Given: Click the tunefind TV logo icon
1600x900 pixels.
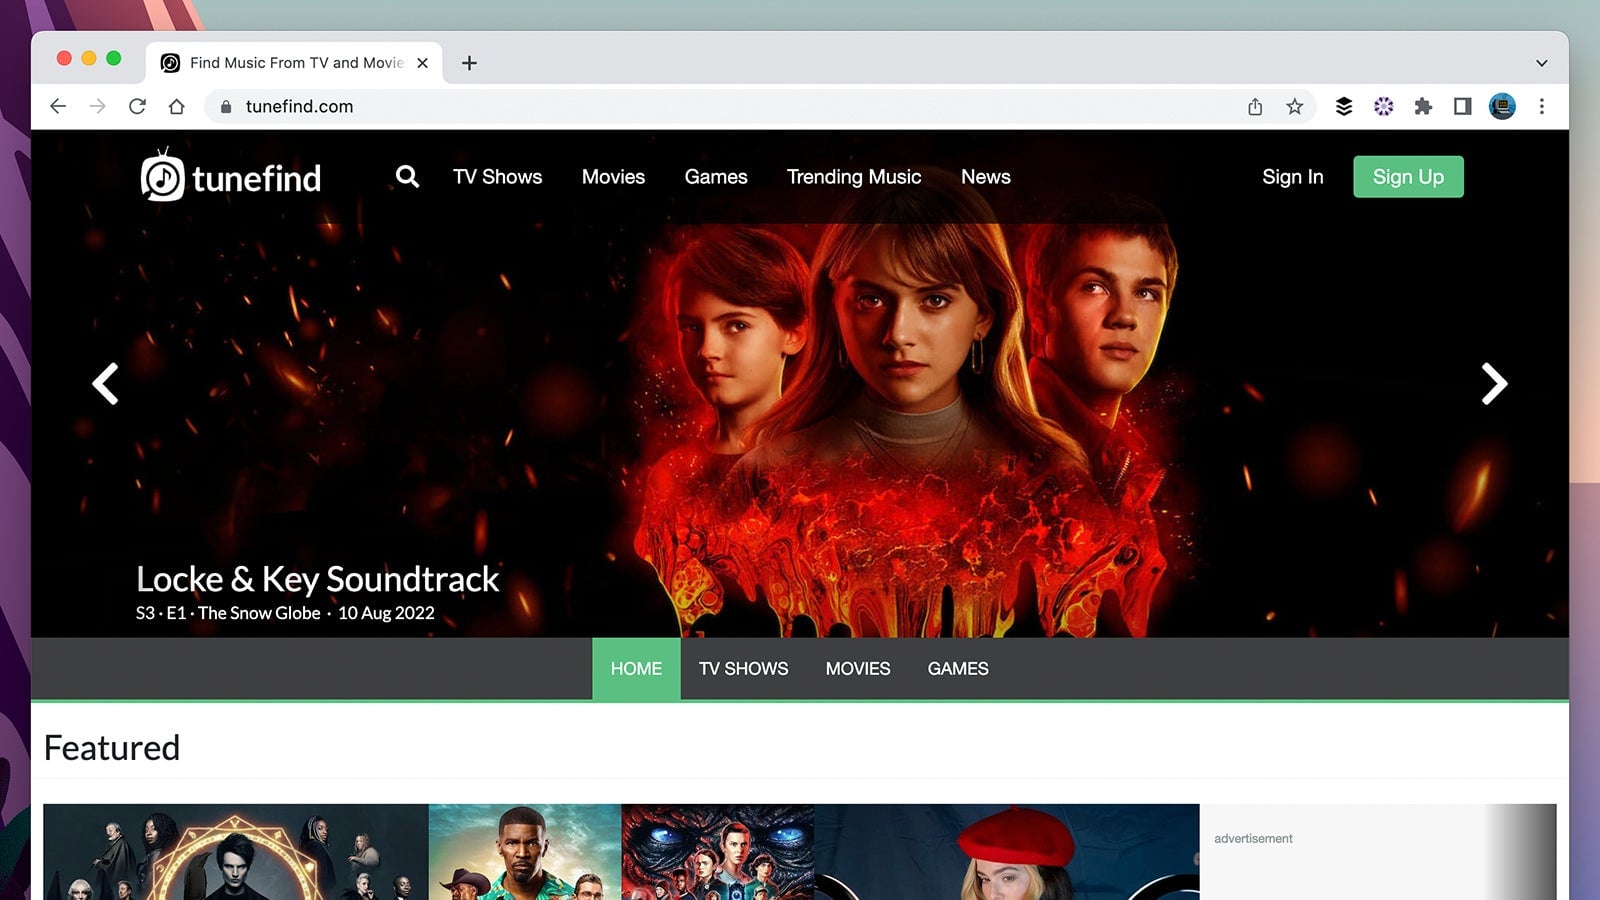Looking at the screenshot, I should 161,176.
